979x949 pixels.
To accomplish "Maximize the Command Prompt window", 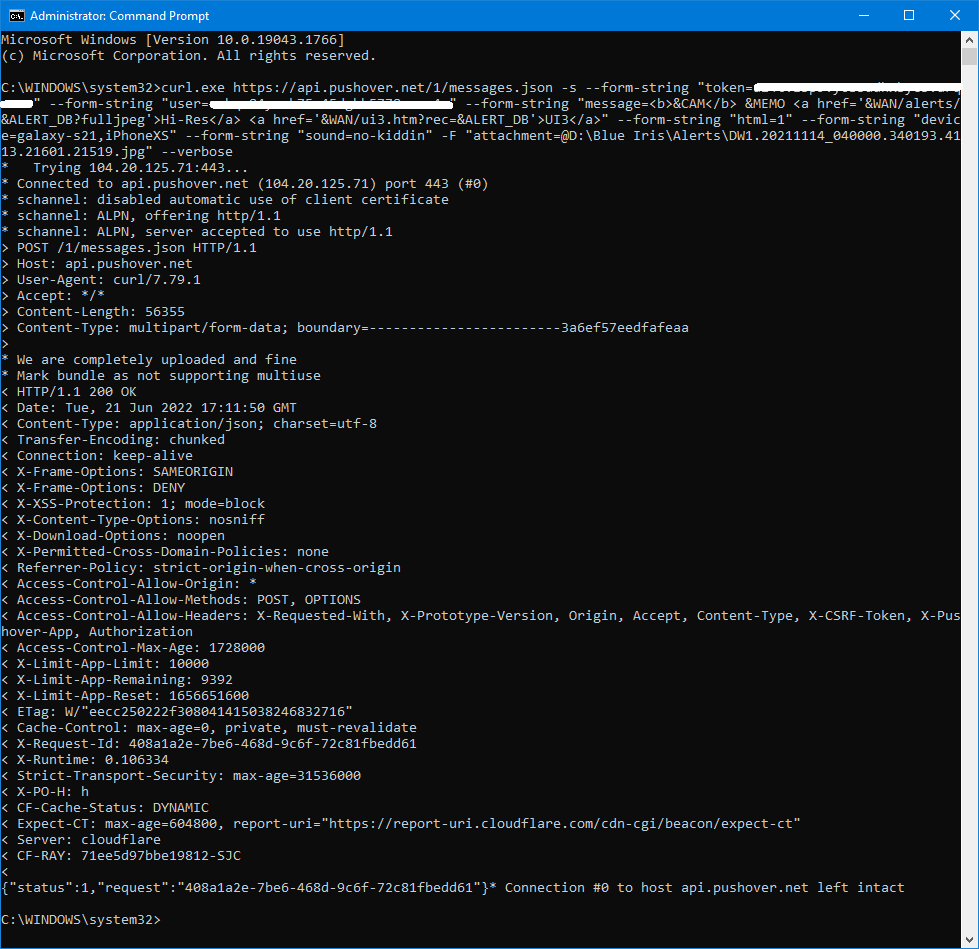I will click(x=909, y=16).
